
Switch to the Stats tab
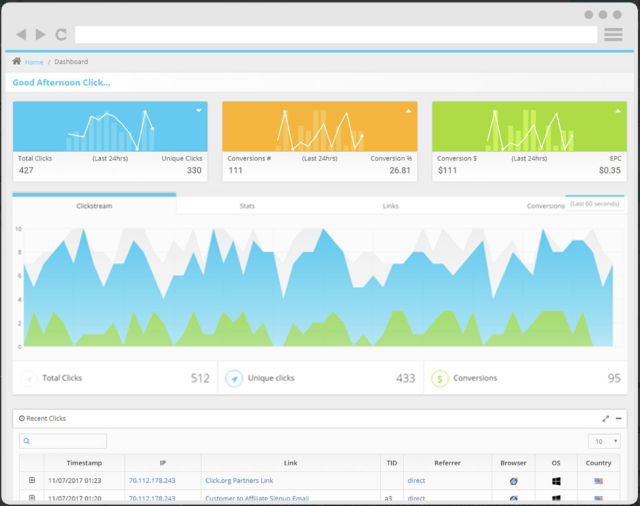pos(247,206)
